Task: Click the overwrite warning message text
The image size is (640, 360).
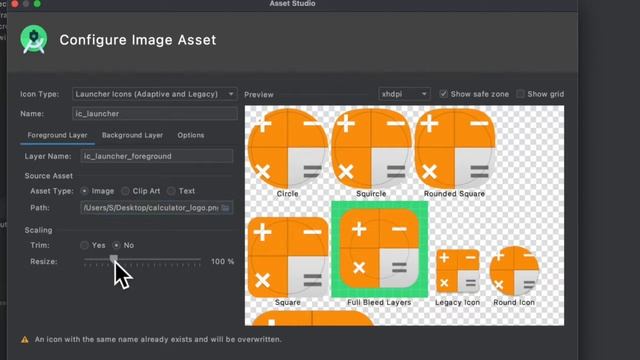Action: (x=158, y=340)
